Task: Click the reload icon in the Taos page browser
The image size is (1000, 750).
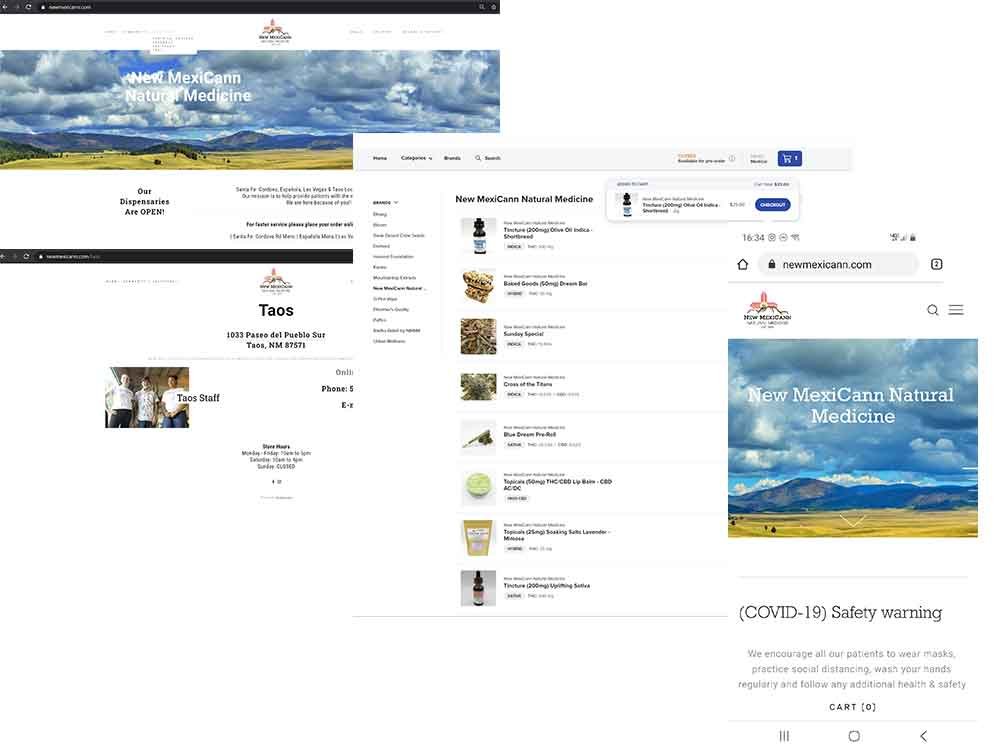Action: point(26,256)
